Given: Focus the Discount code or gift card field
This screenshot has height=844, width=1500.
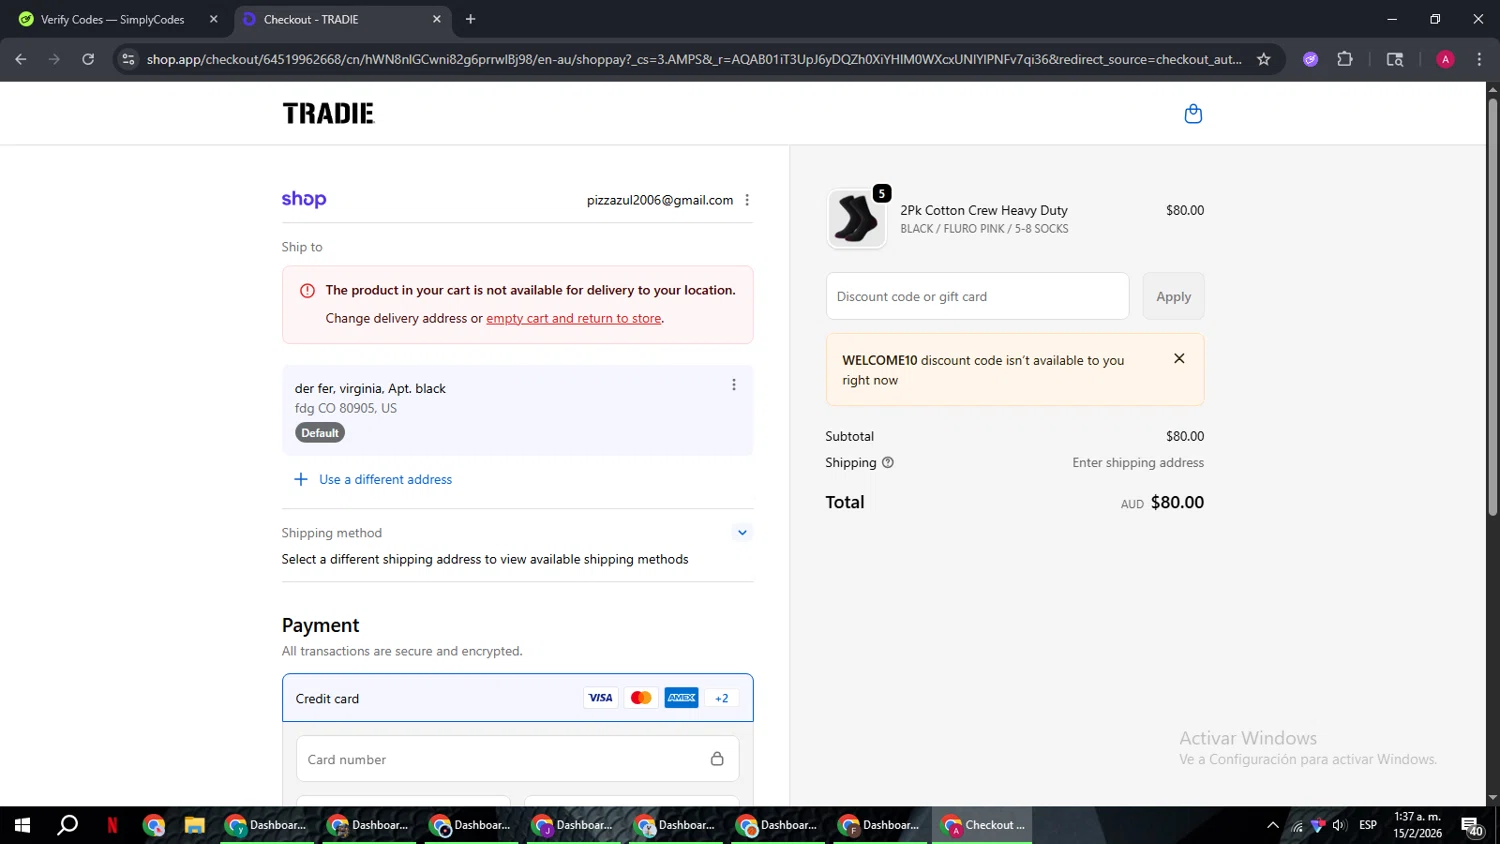Looking at the screenshot, I should tap(977, 296).
